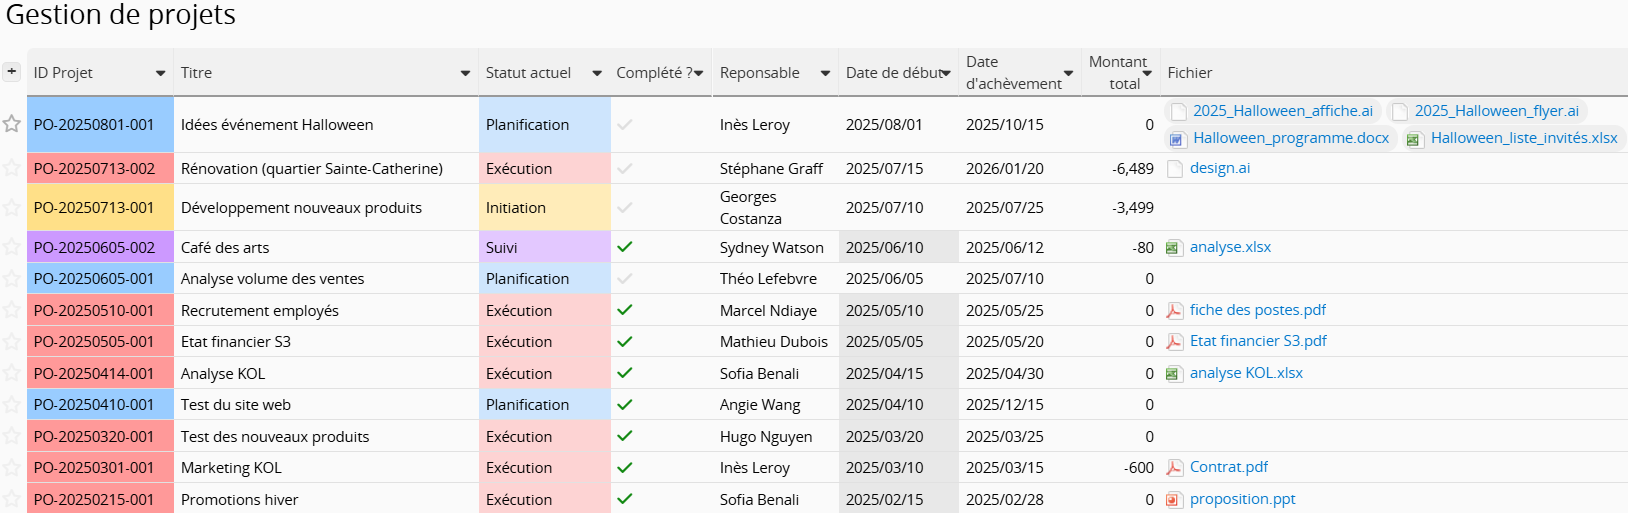This screenshot has width=1628, height=513.
Task: Star the Café des arts row
Action: click(11, 247)
